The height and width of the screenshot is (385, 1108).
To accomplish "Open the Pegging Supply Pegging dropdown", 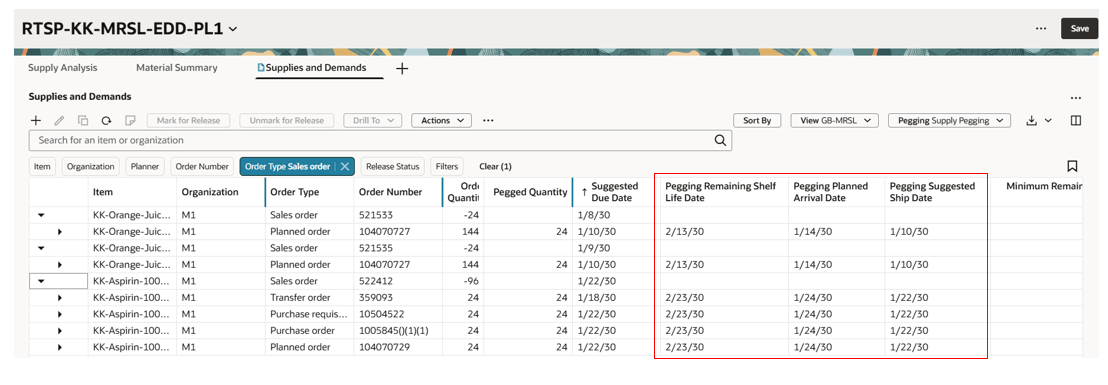I will [949, 120].
